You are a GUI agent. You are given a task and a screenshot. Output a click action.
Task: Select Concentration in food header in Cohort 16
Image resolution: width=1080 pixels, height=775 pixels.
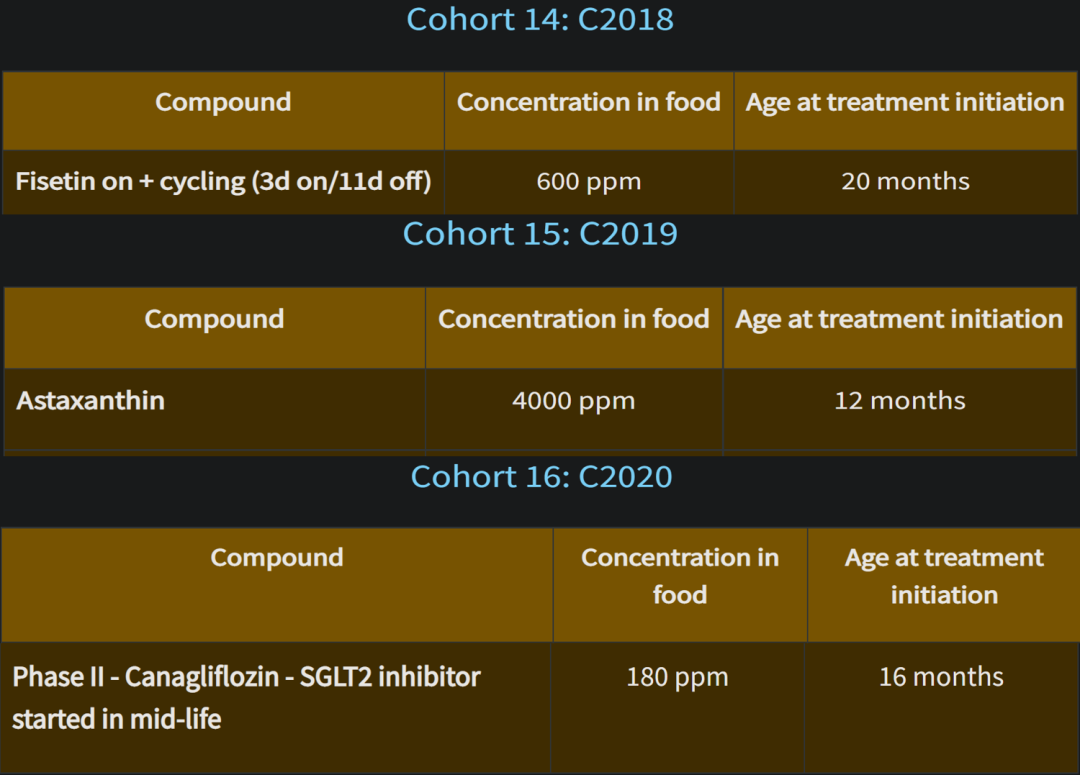pos(680,586)
